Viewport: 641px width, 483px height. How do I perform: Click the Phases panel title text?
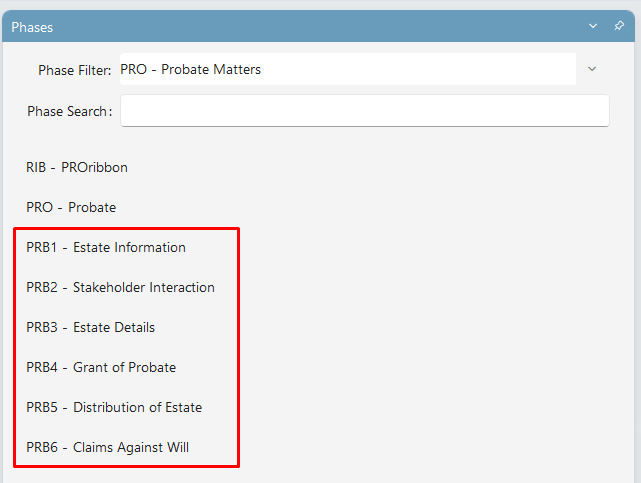tap(32, 27)
